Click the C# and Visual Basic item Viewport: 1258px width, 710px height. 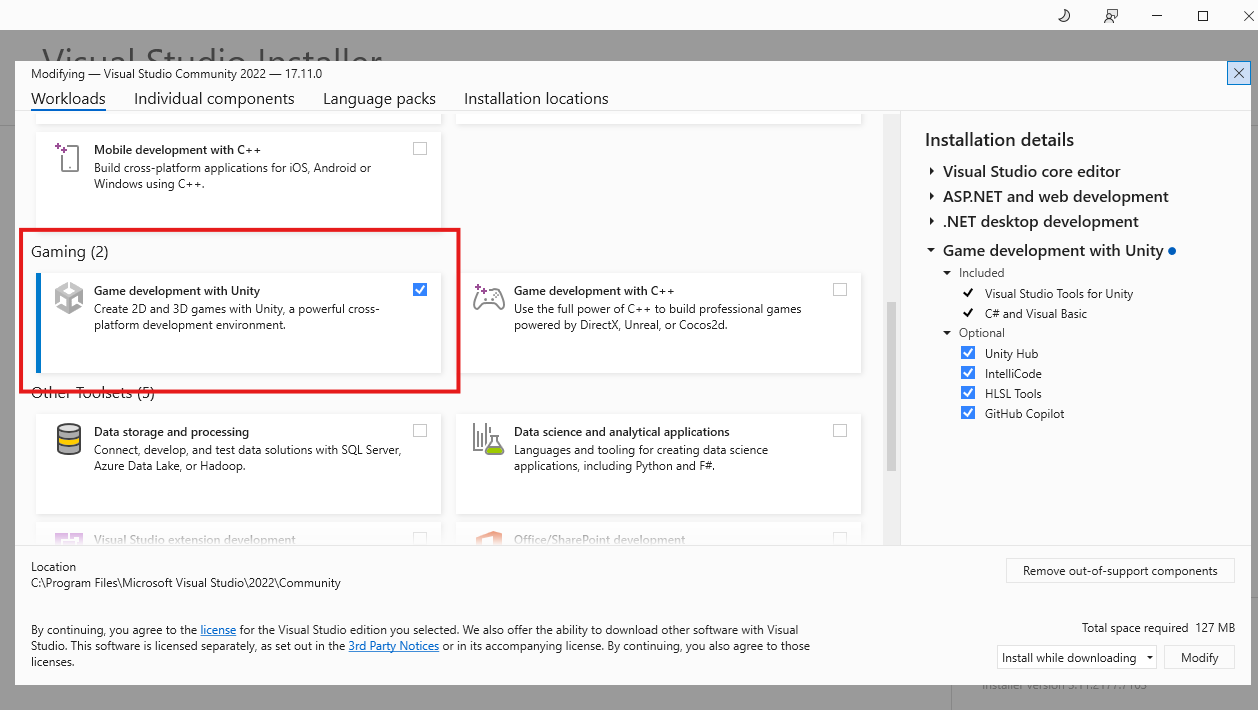click(1036, 313)
